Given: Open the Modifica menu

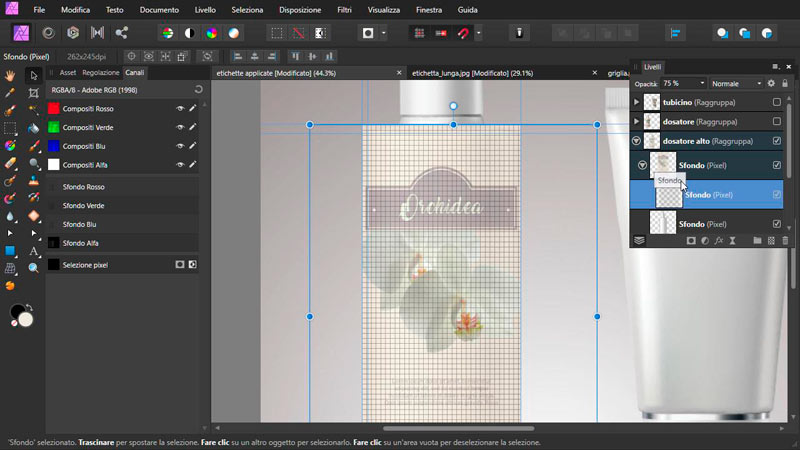Looking at the screenshot, I should [x=76, y=10].
